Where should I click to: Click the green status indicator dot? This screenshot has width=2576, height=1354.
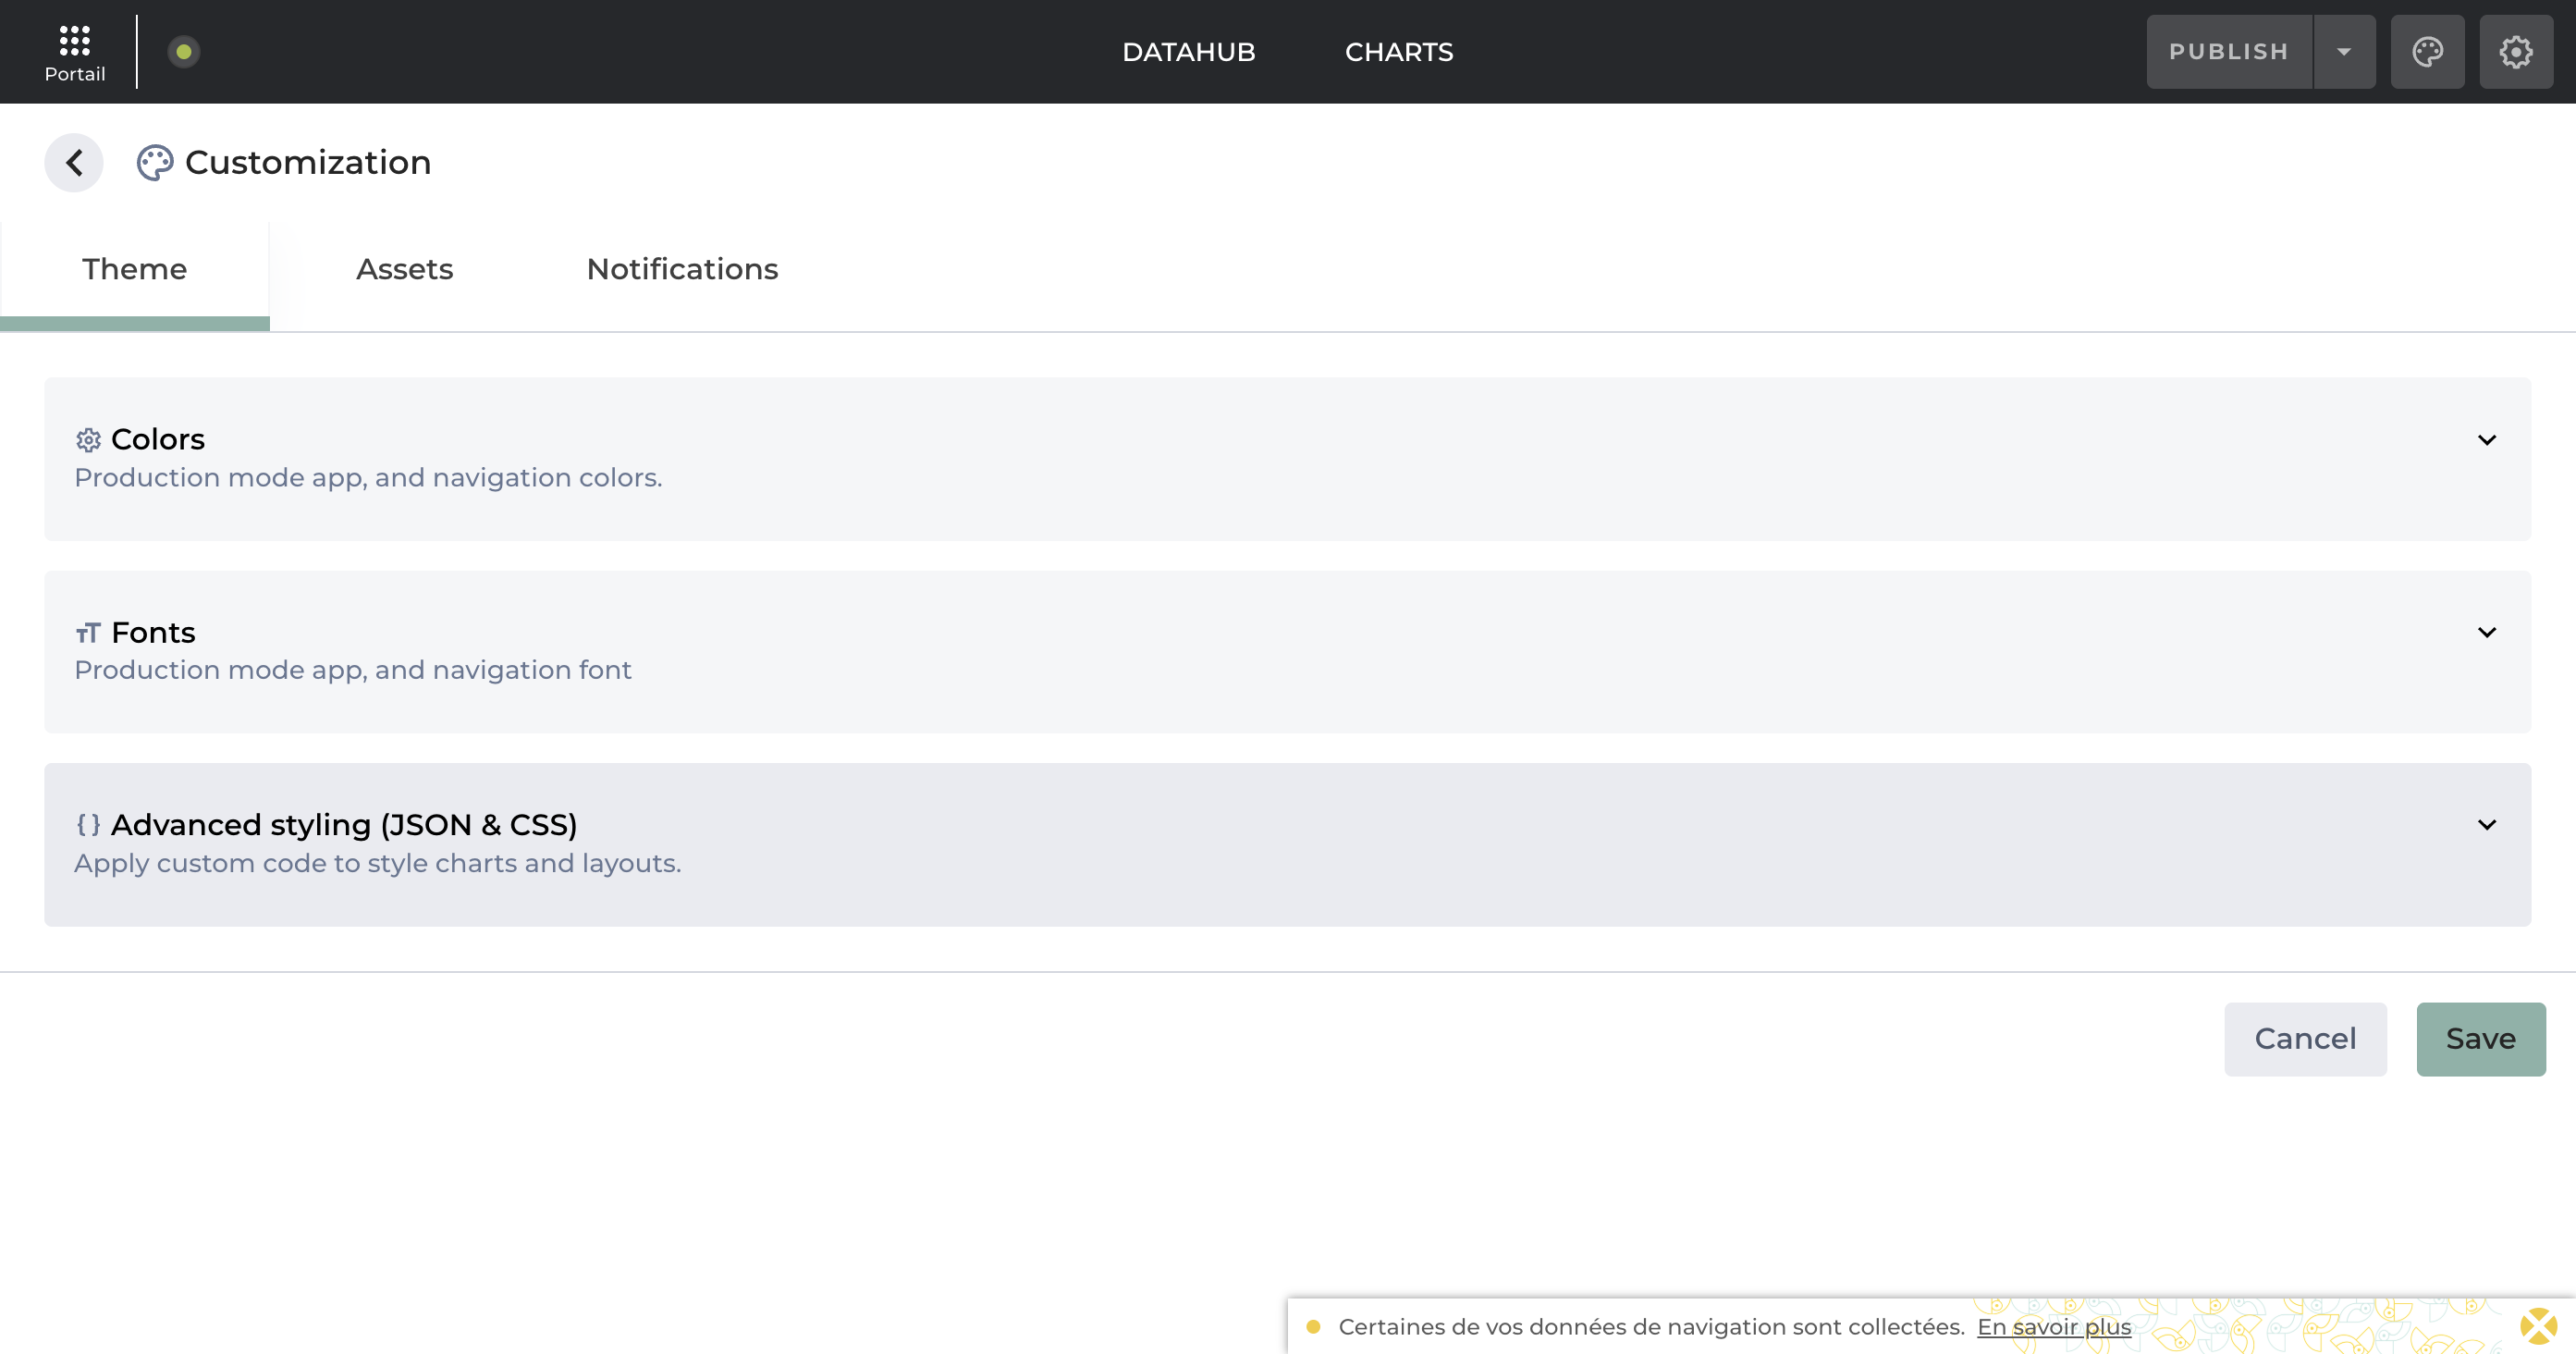tap(183, 51)
